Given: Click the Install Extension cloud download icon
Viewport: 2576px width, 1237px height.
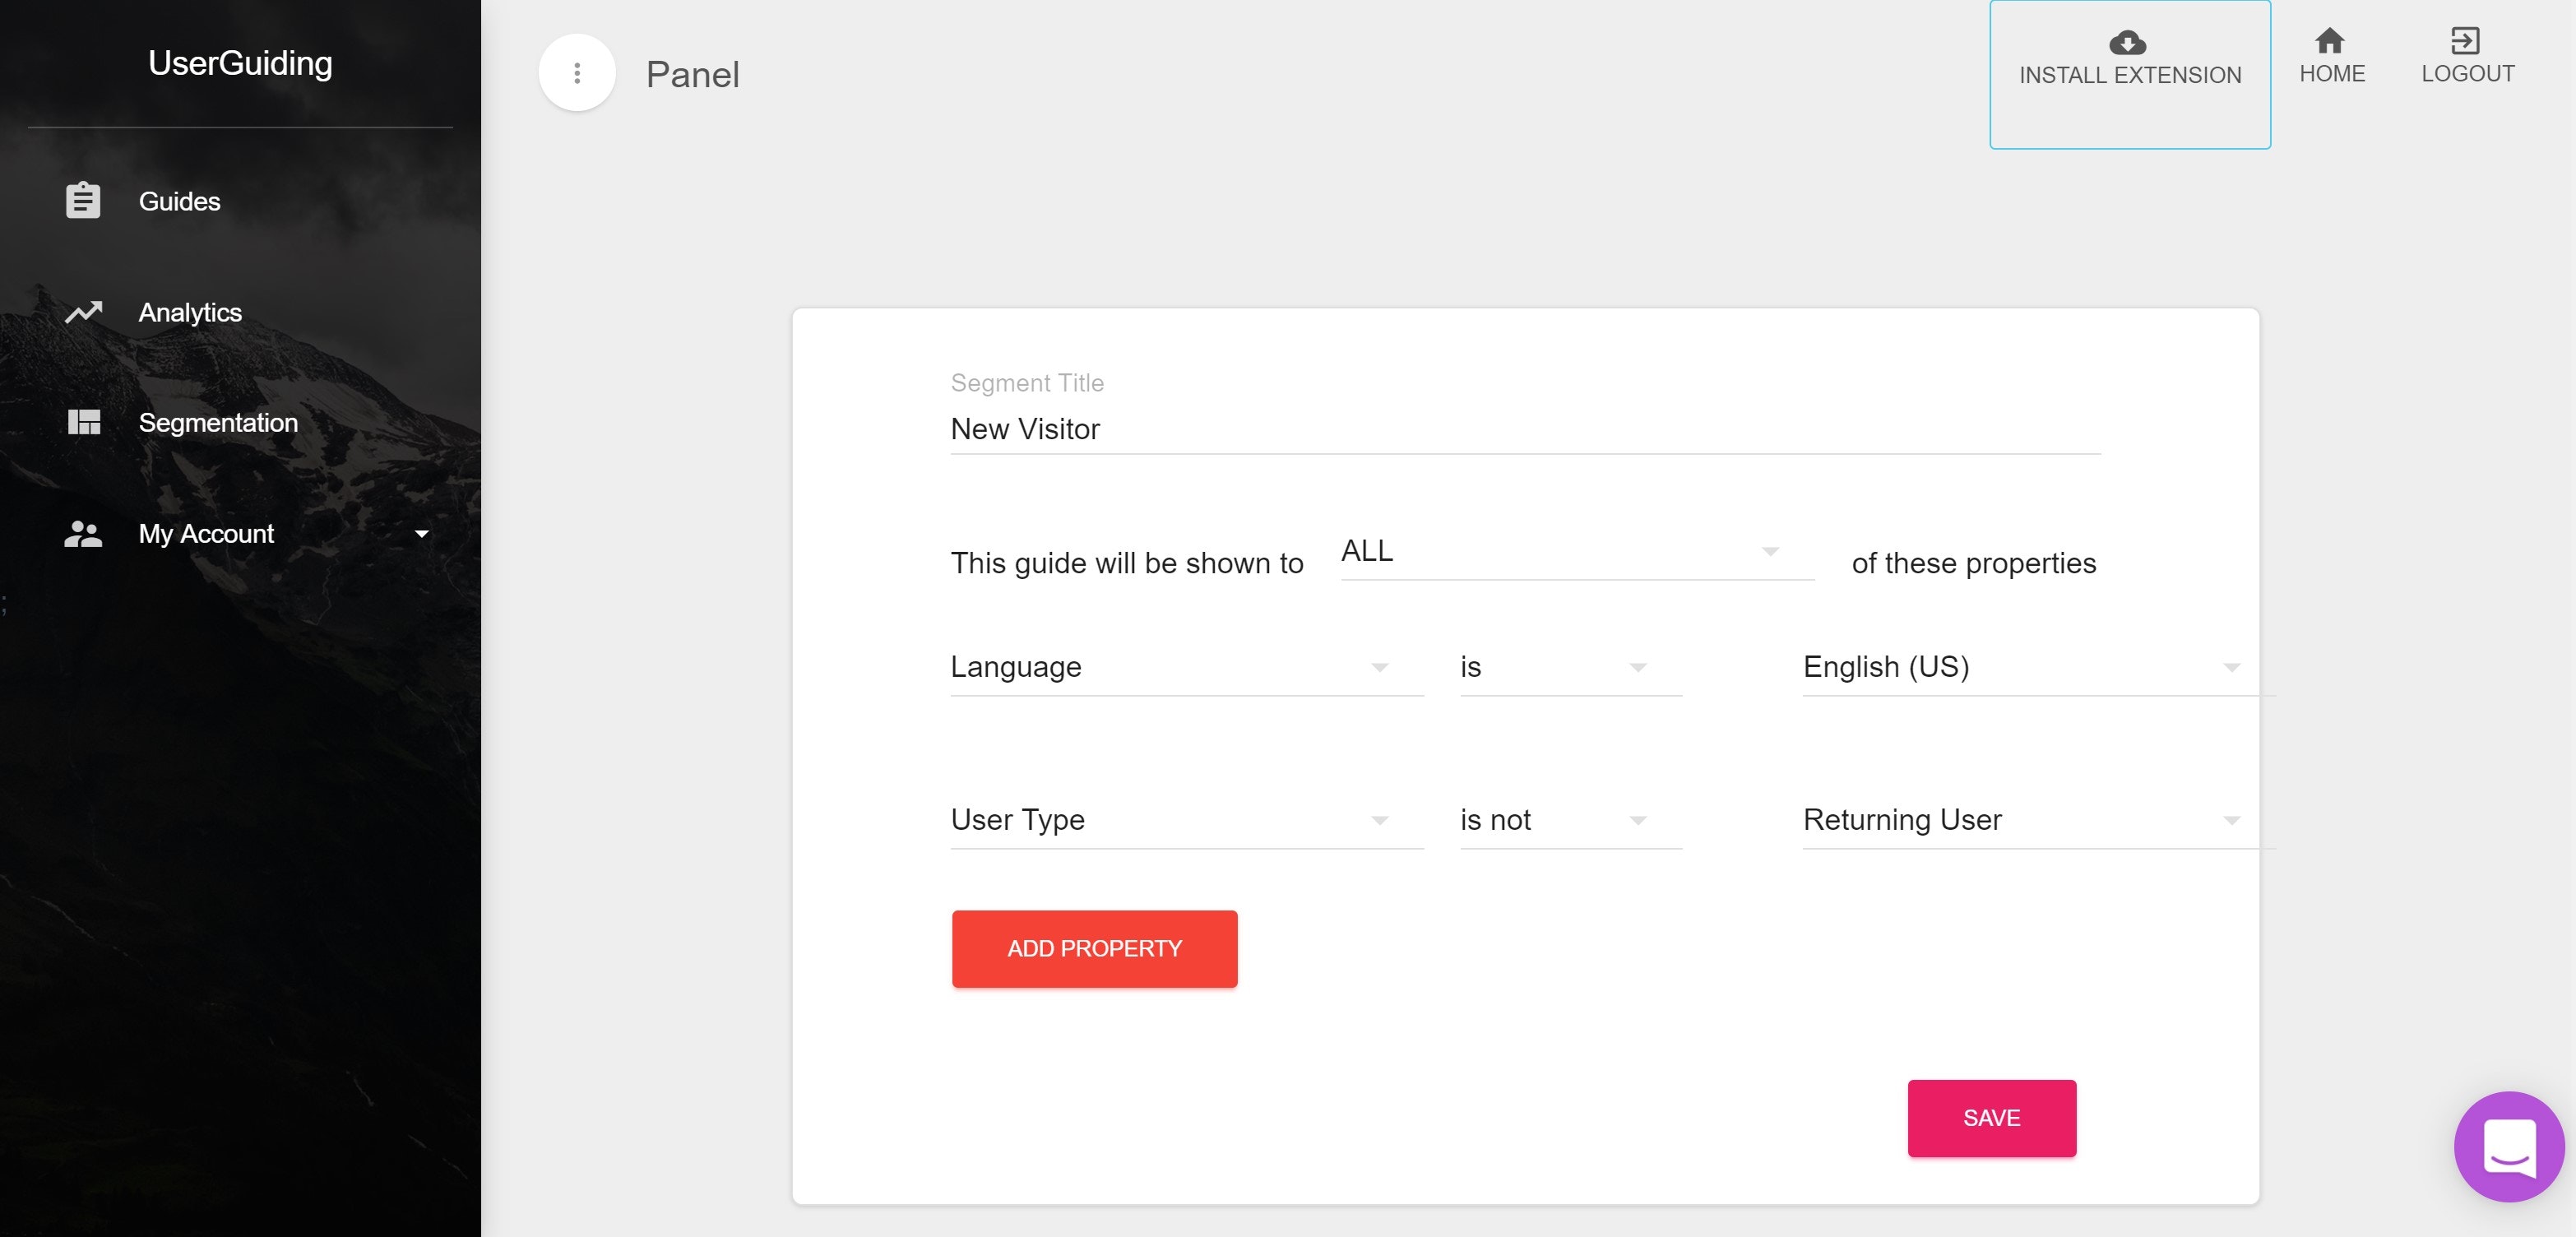Looking at the screenshot, I should pos(2127,43).
